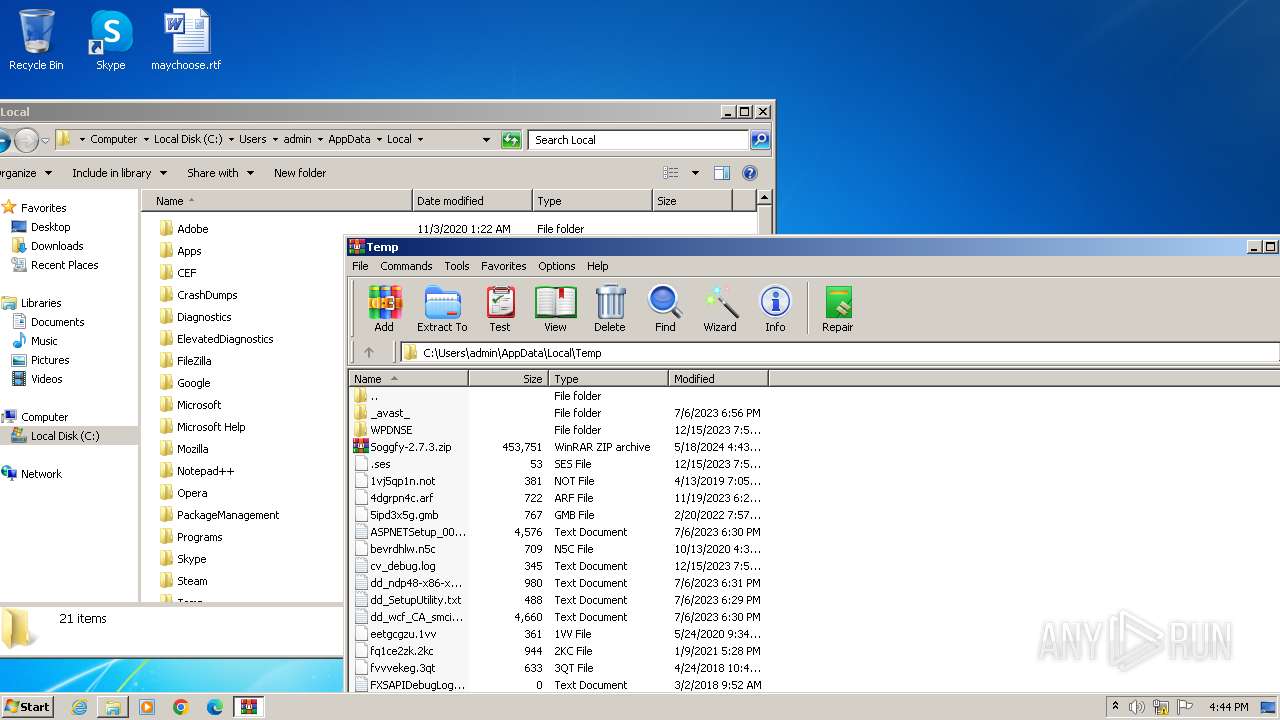Select Documents library
This screenshot has width=1280, height=720.
(57, 322)
